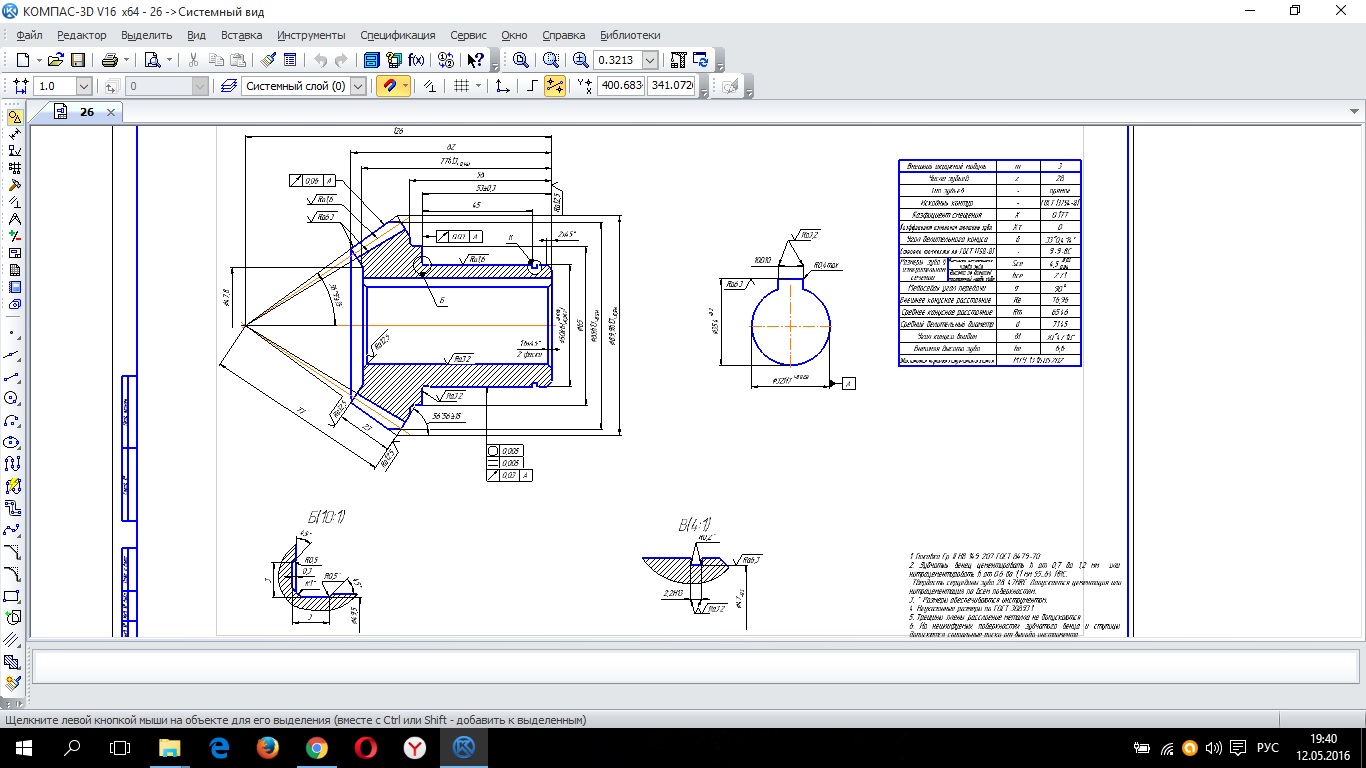This screenshot has width=1366, height=768.
Task: Cut the selection with the scissors icon
Action: [194, 60]
